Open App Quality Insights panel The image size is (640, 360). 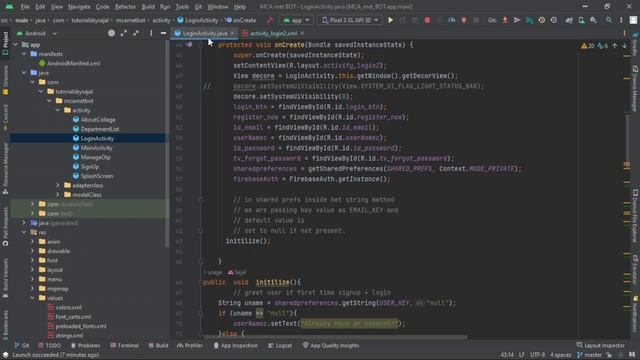pos(331,345)
